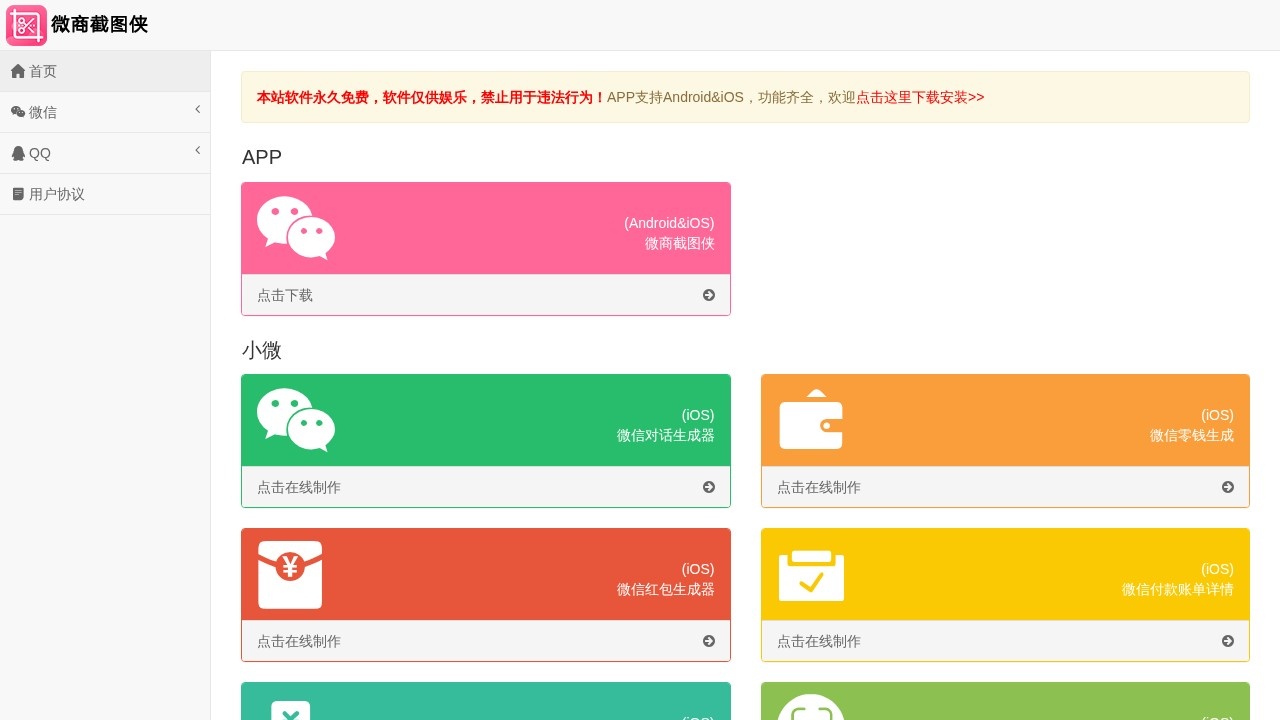Click the yellow bill checkmark icon
Screen dimensions: 1280x720
(811, 575)
